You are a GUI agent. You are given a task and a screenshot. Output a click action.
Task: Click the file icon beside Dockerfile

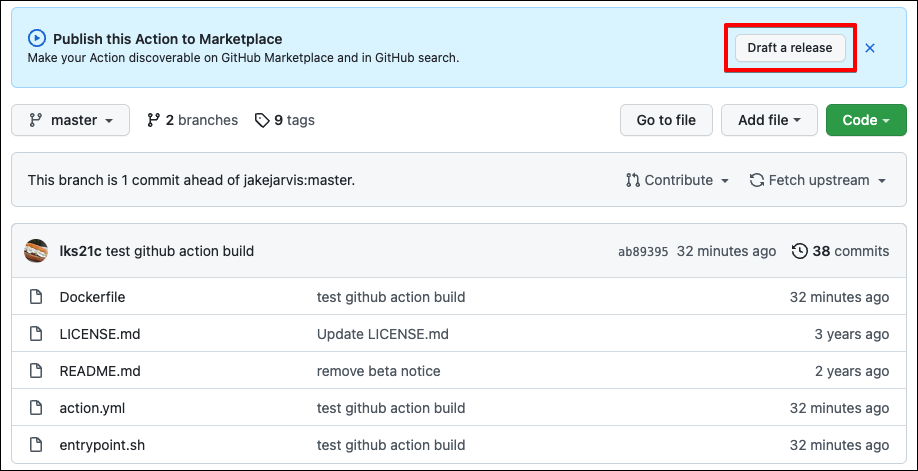(x=36, y=297)
